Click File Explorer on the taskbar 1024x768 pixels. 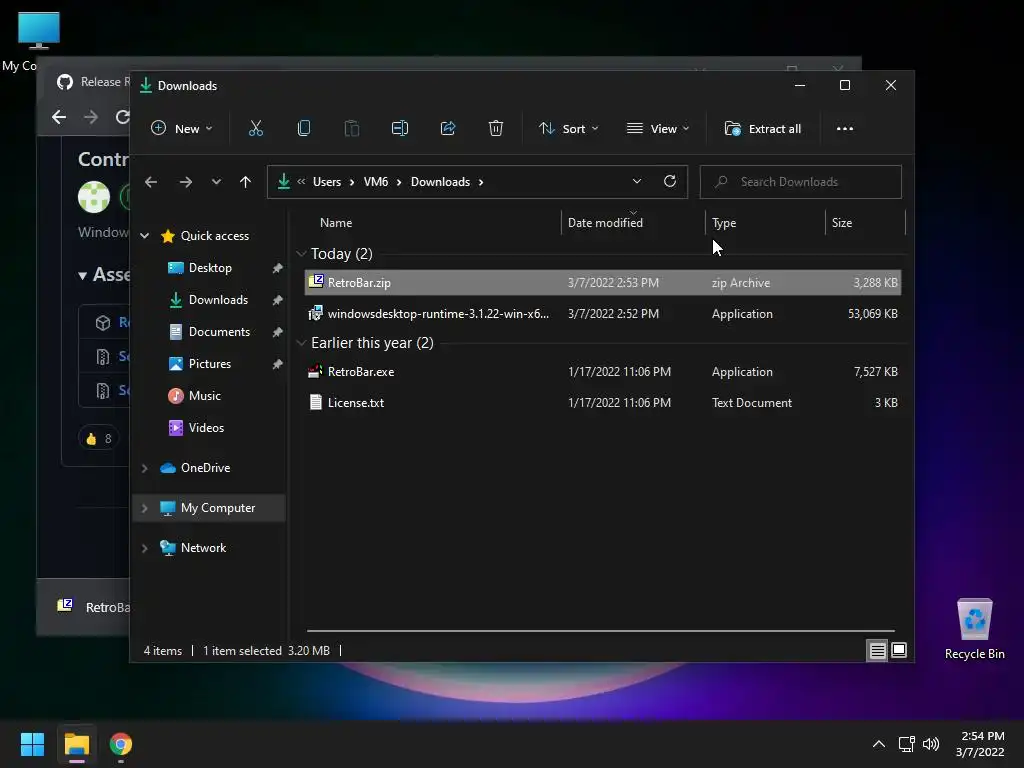[x=76, y=744]
